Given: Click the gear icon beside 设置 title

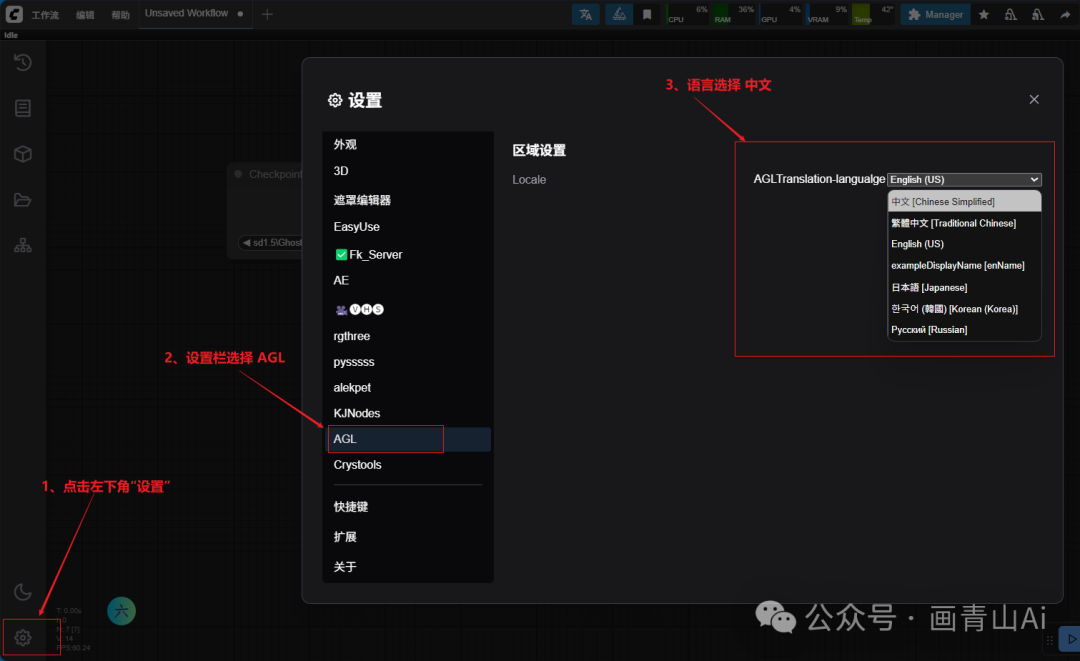Looking at the screenshot, I should [335, 101].
